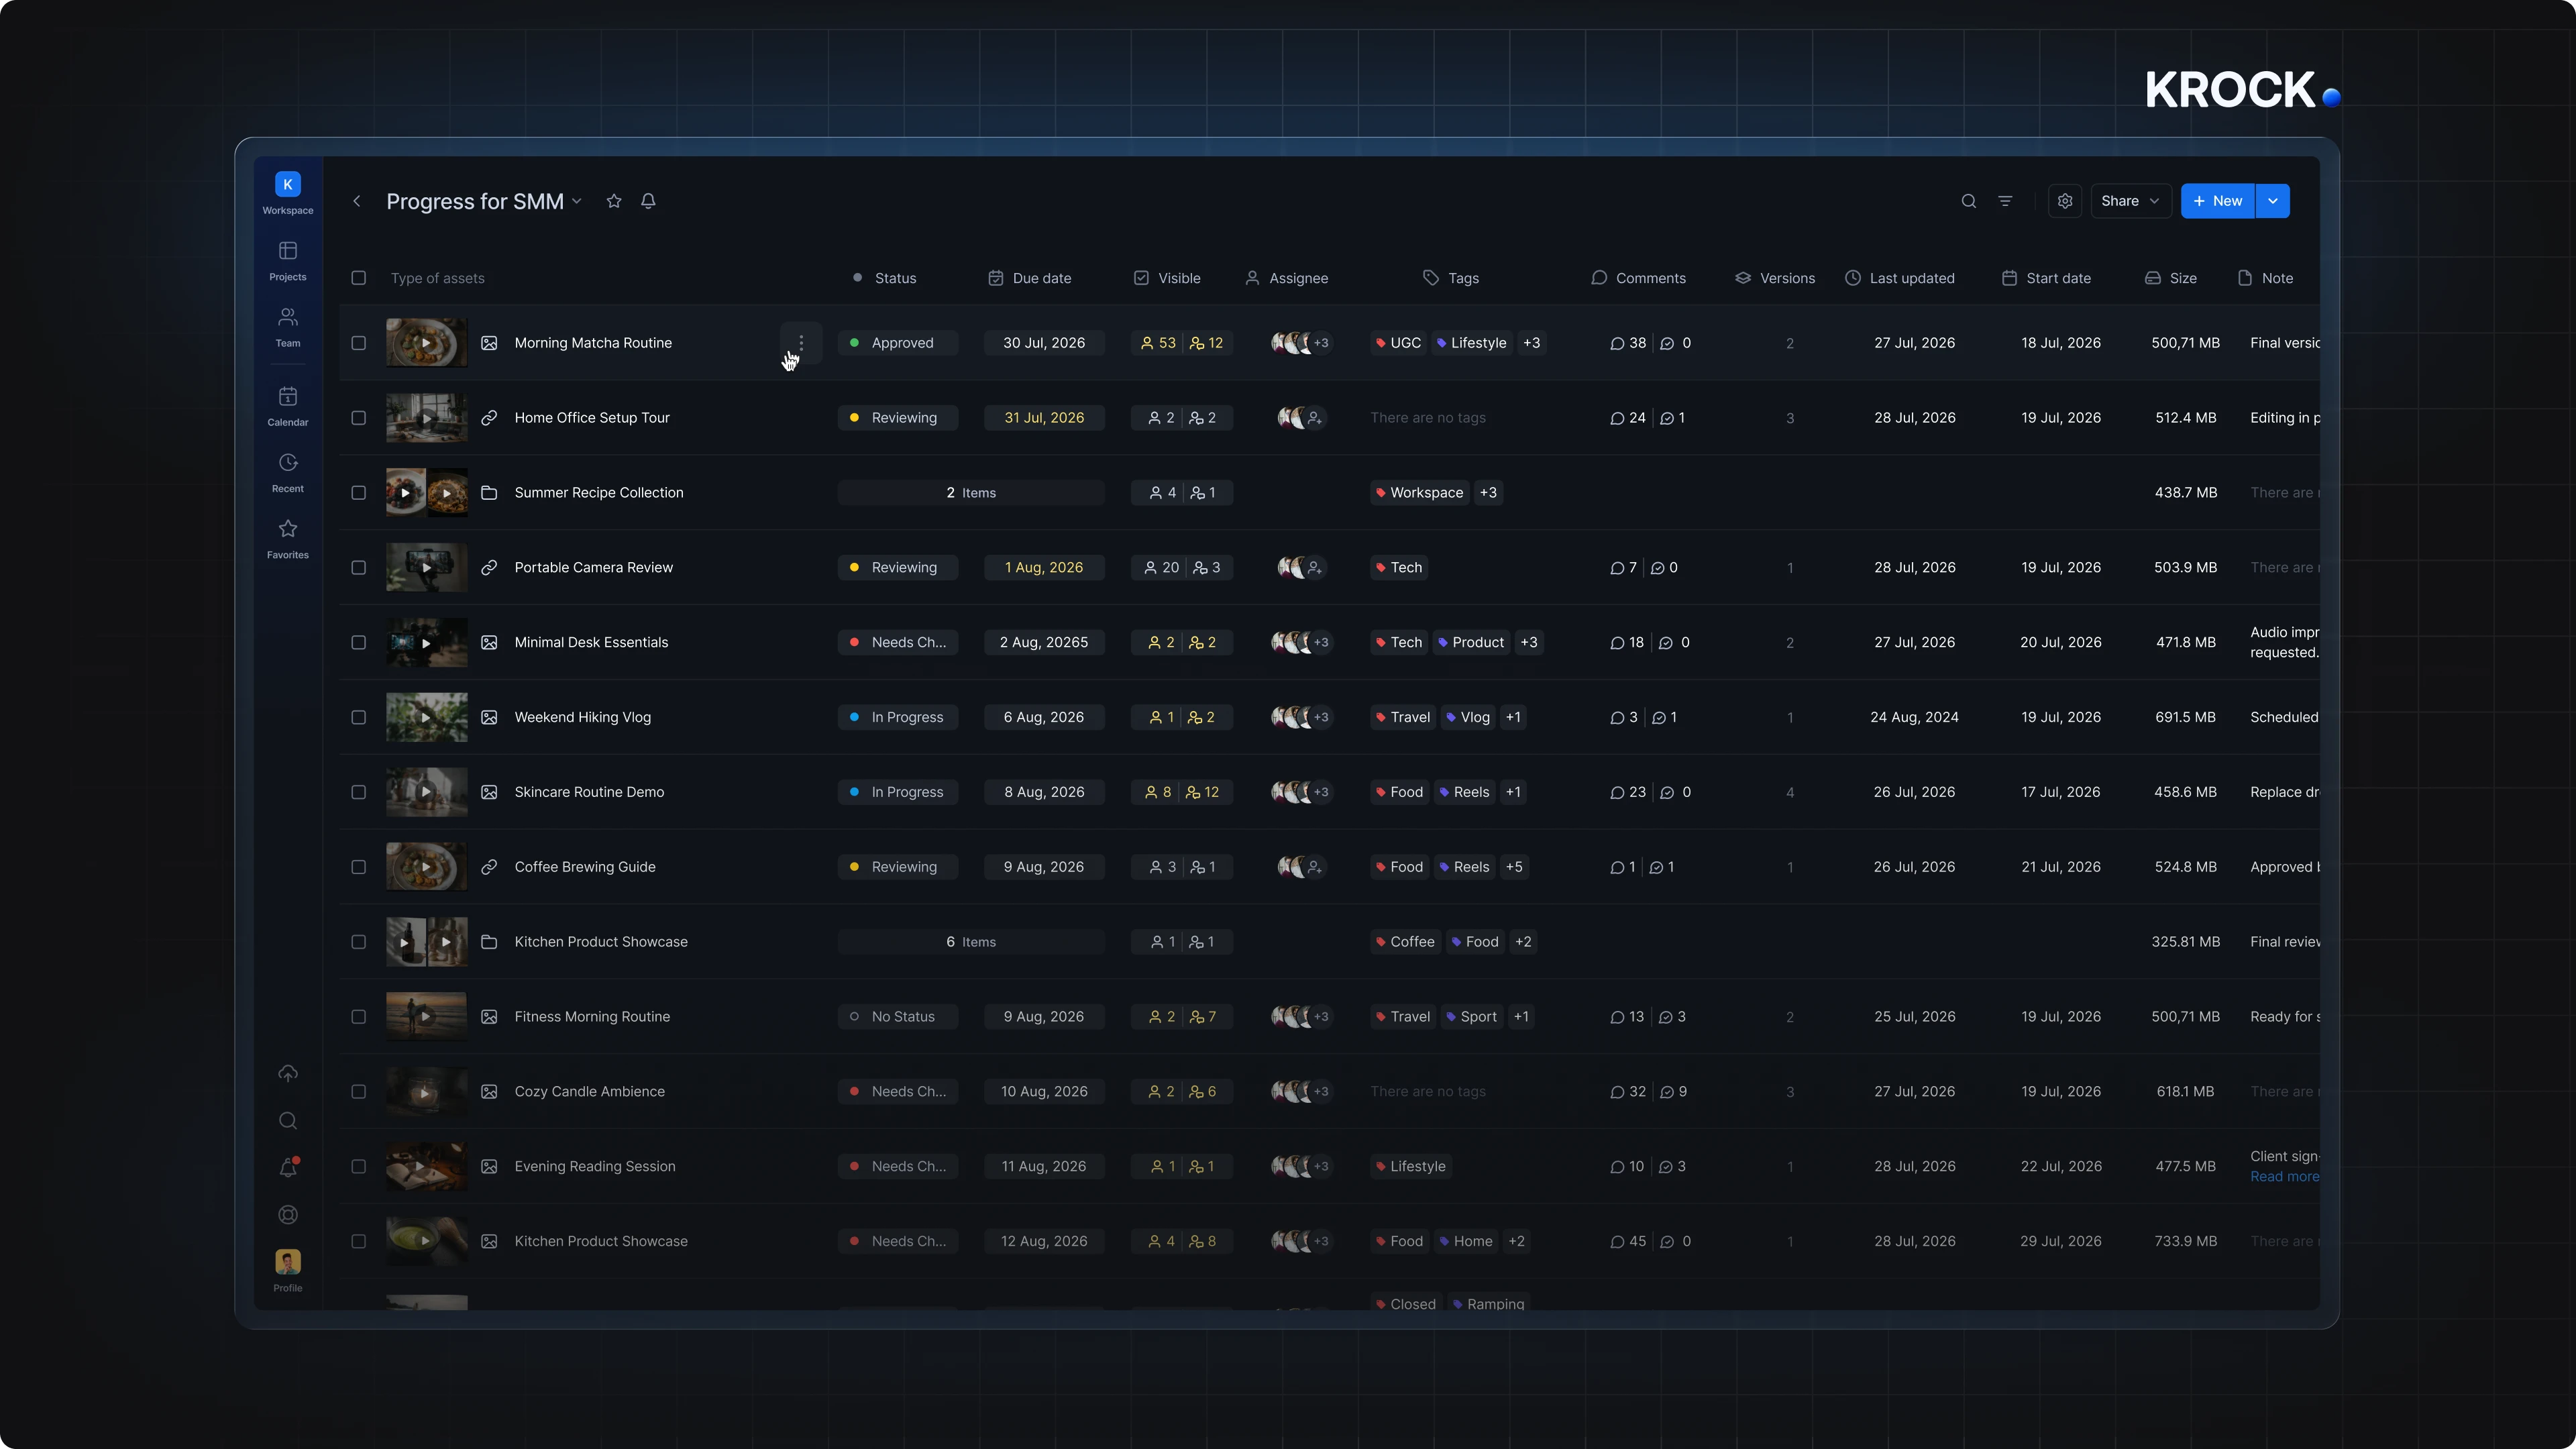
Task: Tick the Weekend Hiking Vlog checkbox
Action: (x=358, y=717)
